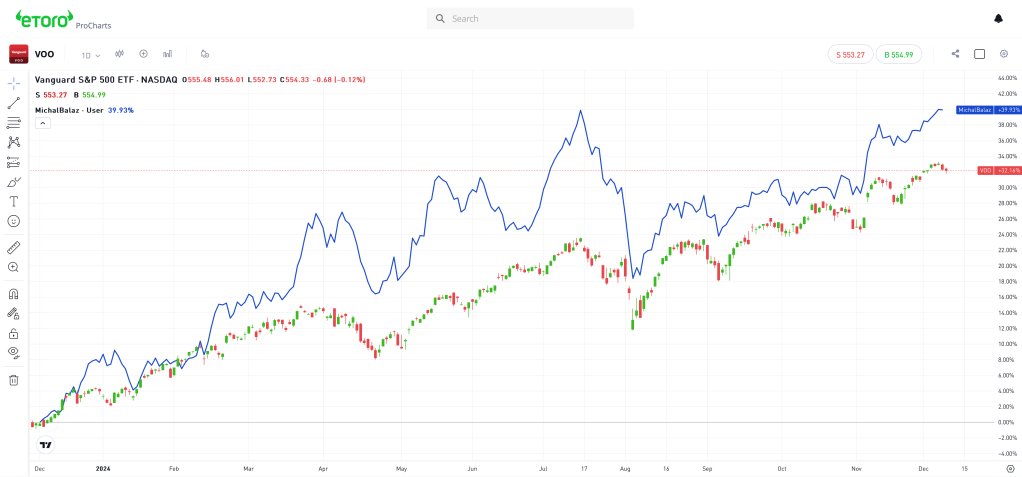The width and height of the screenshot is (1022, 477).
Task: Select the text annotation tool
Action: coord(14,201)
